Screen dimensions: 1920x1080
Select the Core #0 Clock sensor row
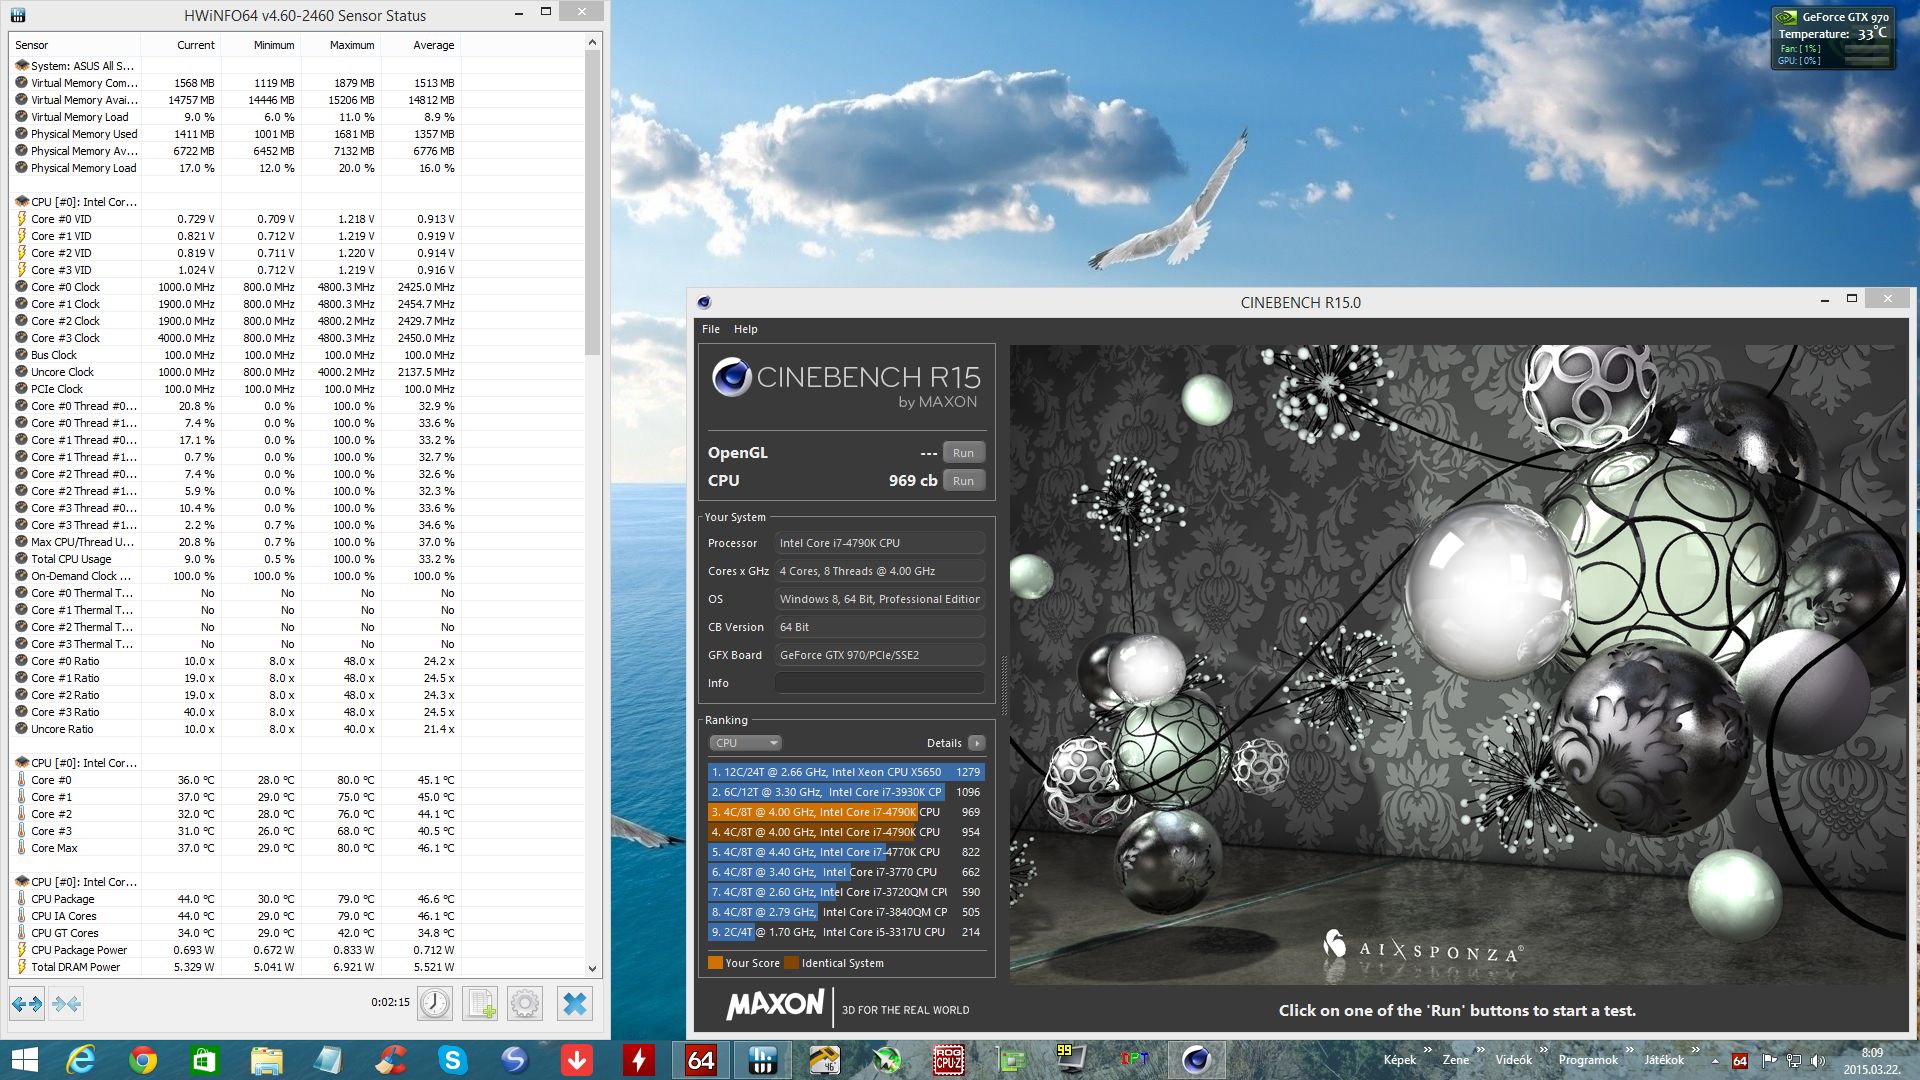click(x=297, y=287)
